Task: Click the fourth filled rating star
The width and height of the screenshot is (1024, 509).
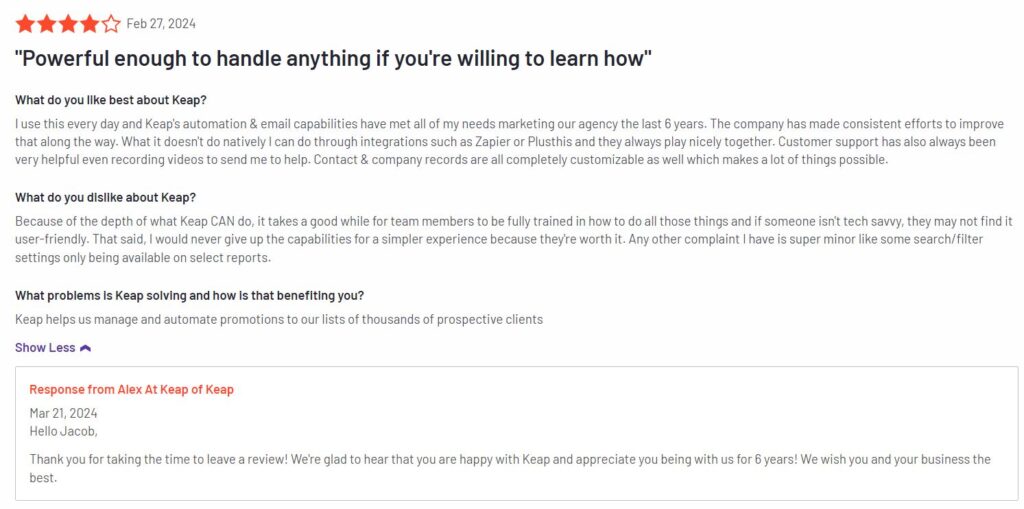Action: coord(89,24)
